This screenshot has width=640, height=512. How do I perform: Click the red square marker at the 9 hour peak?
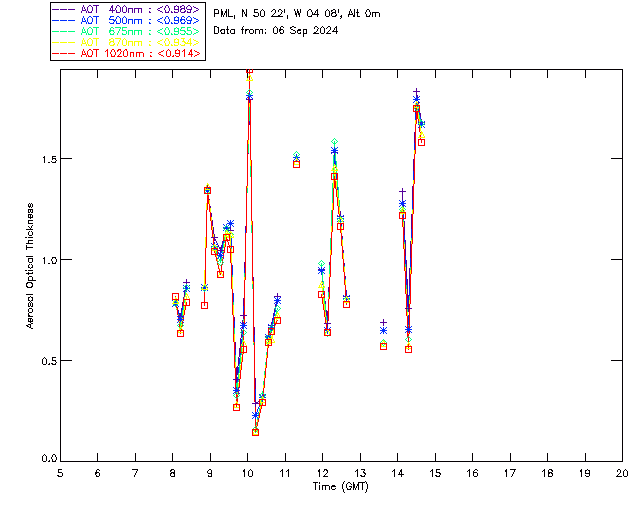pos(207,191)
